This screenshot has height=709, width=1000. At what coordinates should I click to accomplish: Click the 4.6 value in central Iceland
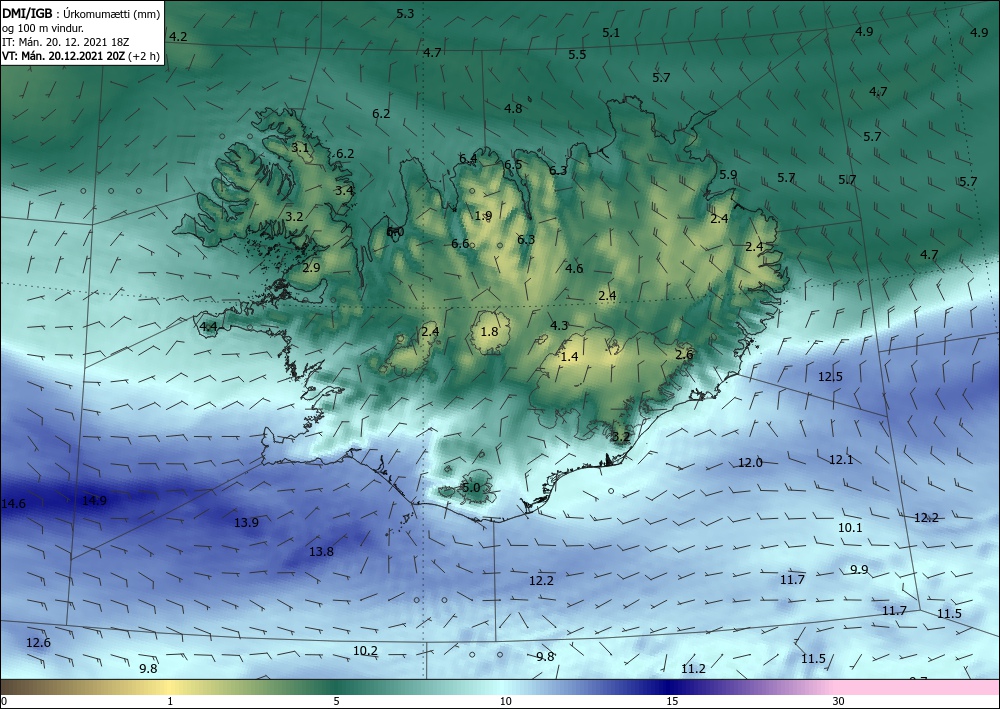click(574, 268)
